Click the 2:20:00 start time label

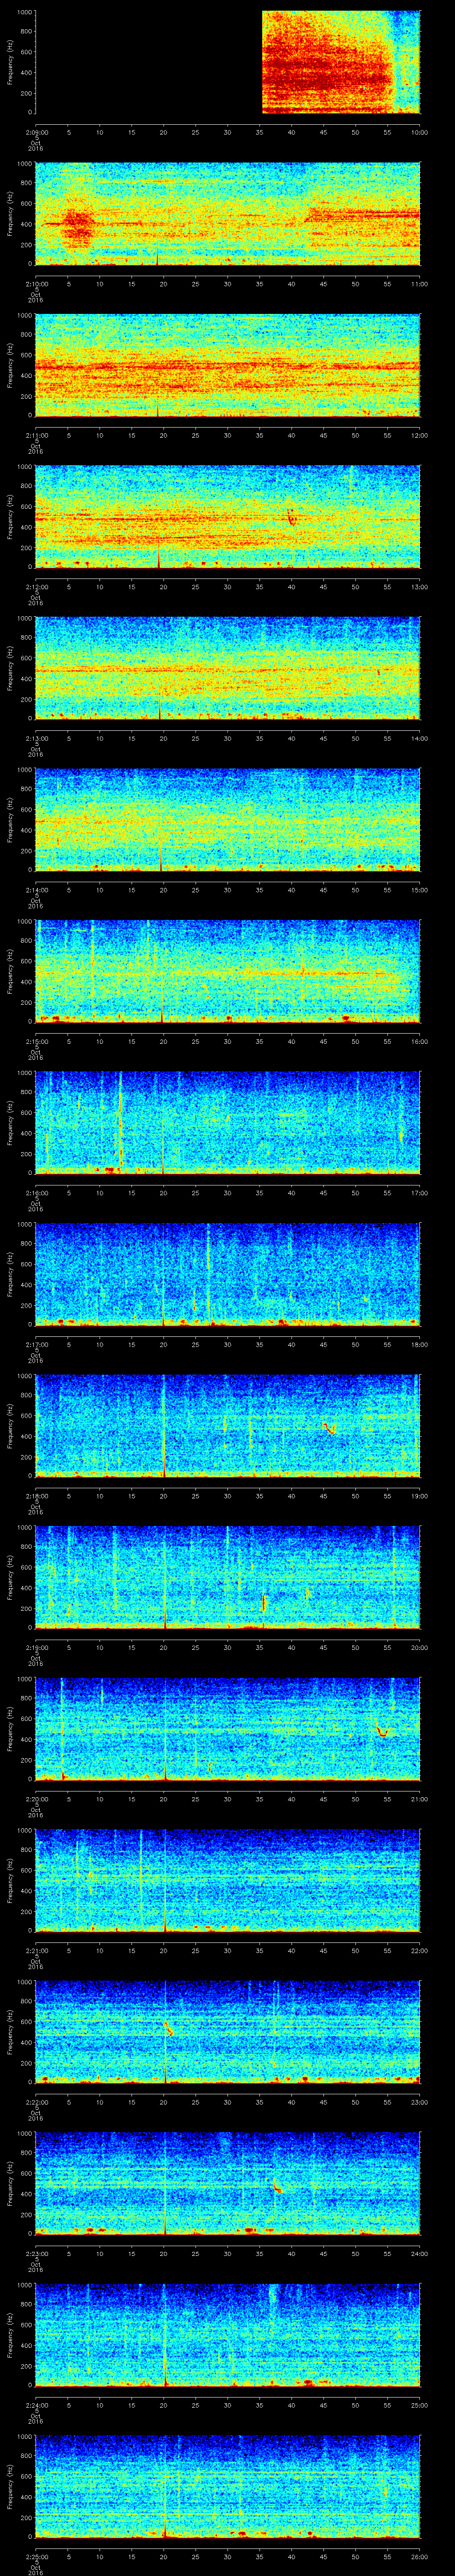[x=36, y=1799]
